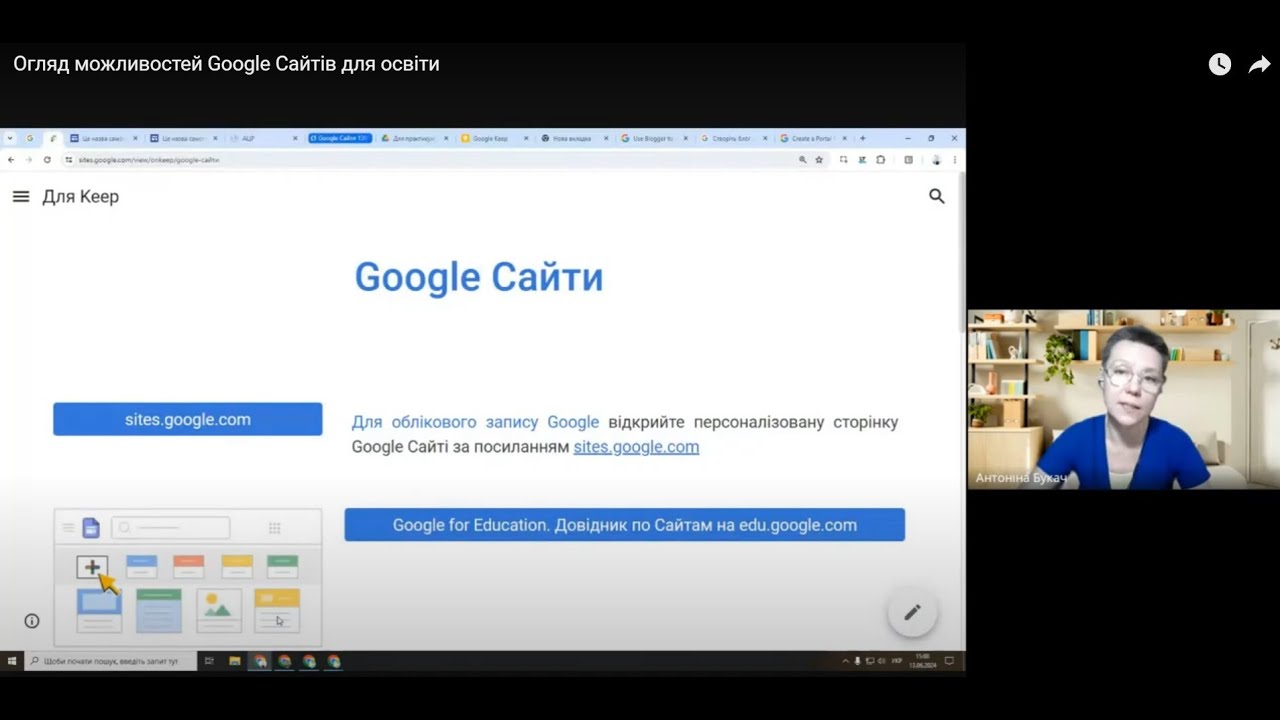Click the video title Огляд можливостей Google Сайтів
1280x720 pixels.
click(x=226, y=65)
